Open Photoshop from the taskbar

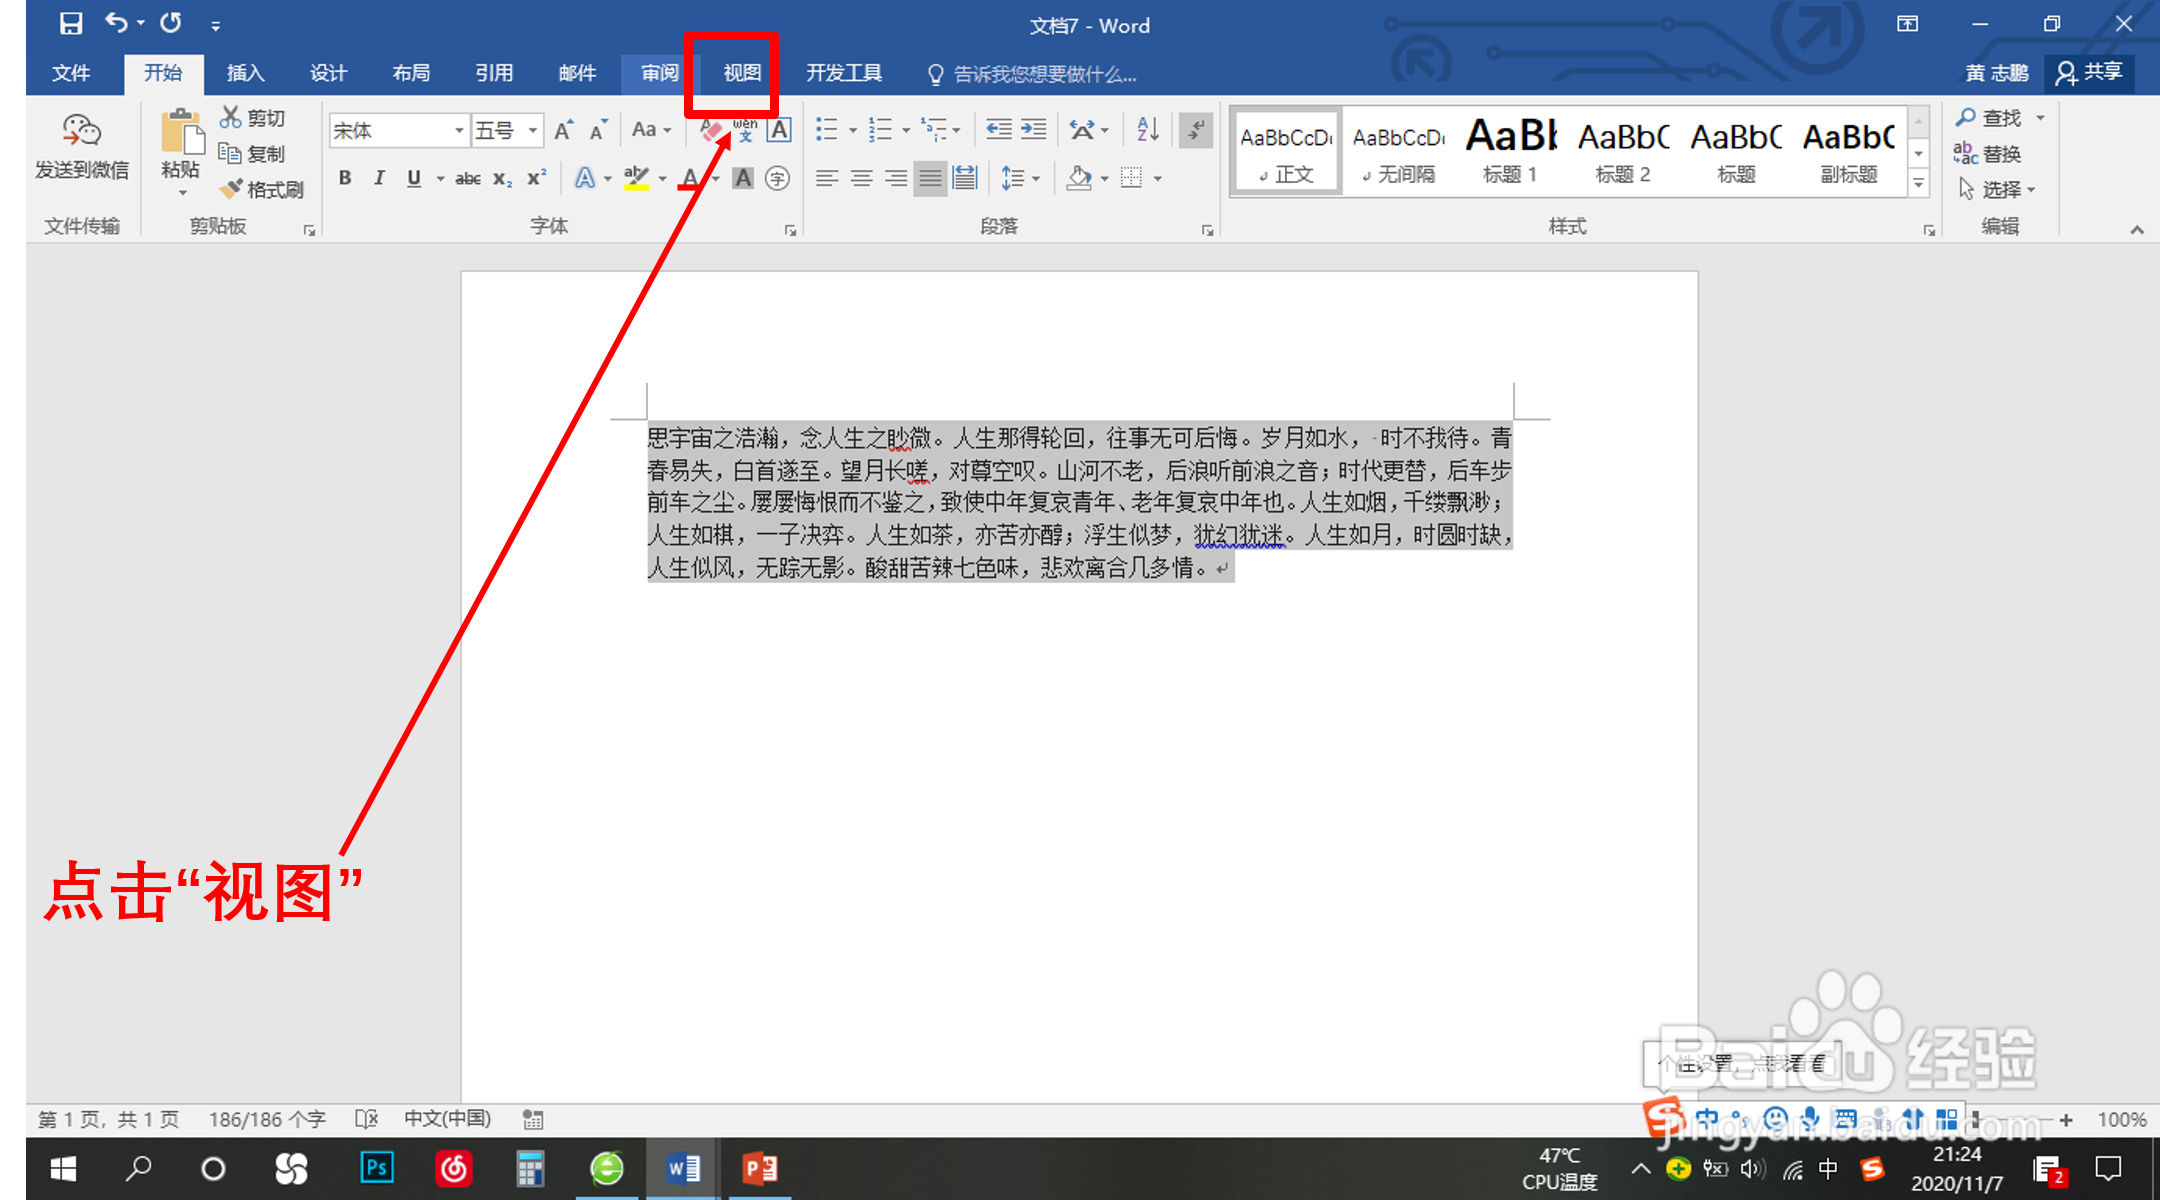pyautogui.click(x=377, y=1168)
